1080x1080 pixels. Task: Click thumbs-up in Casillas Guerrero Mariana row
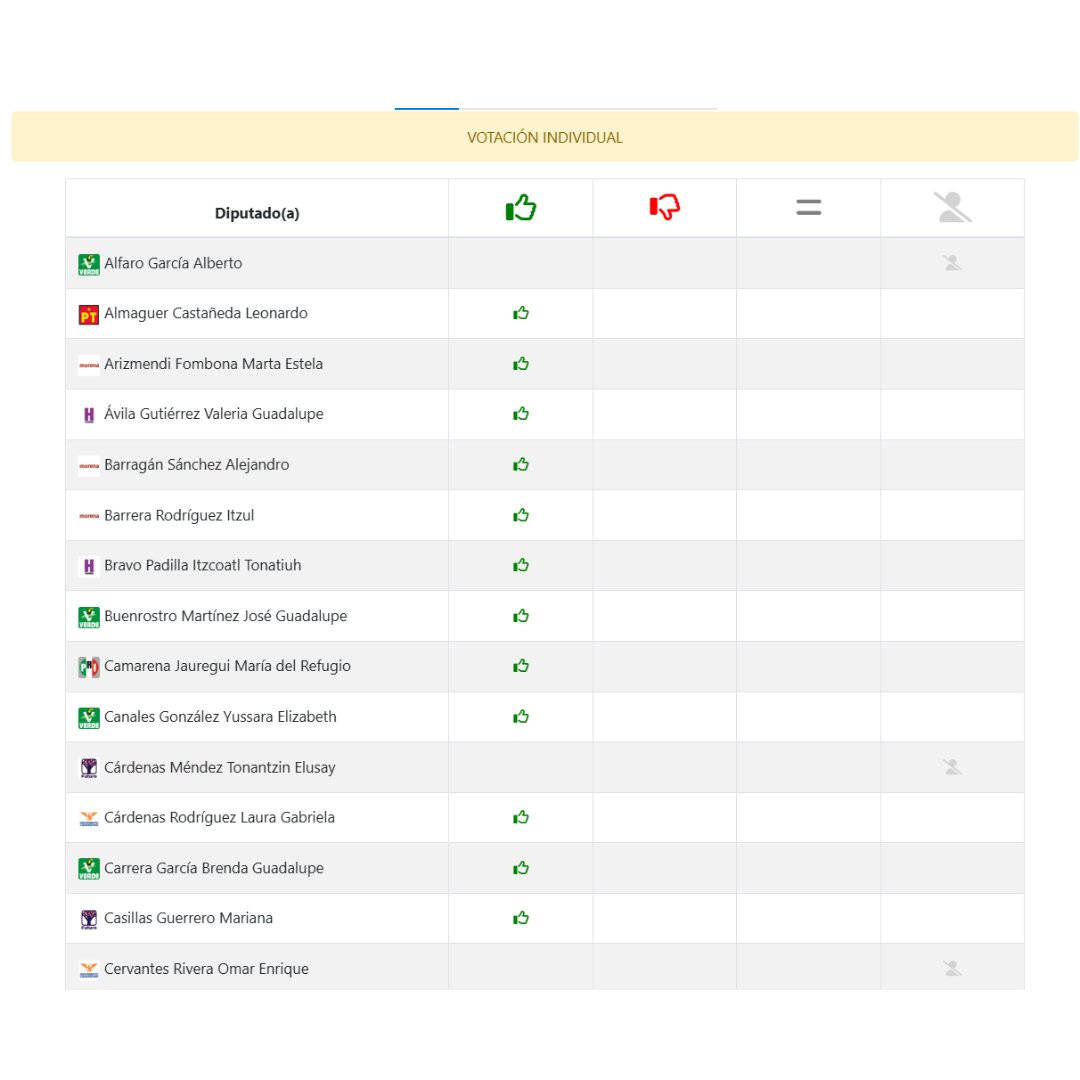pos(521,918)
